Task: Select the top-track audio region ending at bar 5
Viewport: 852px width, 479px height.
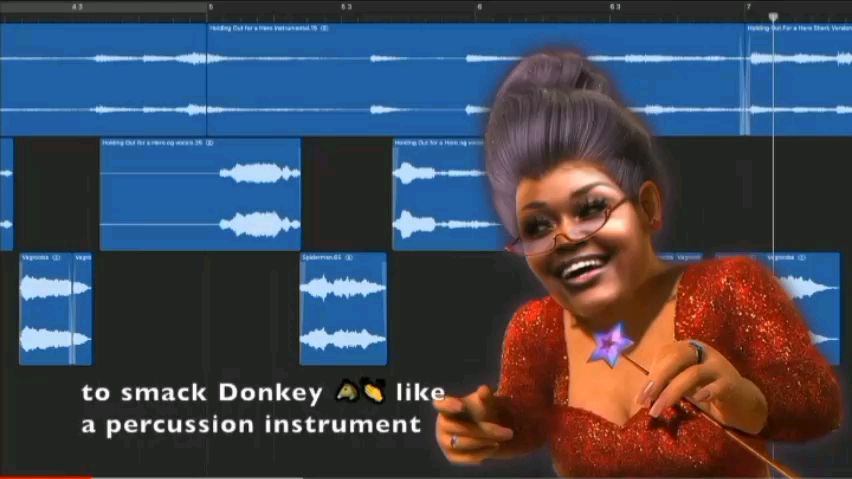Action: coord(103,80)
